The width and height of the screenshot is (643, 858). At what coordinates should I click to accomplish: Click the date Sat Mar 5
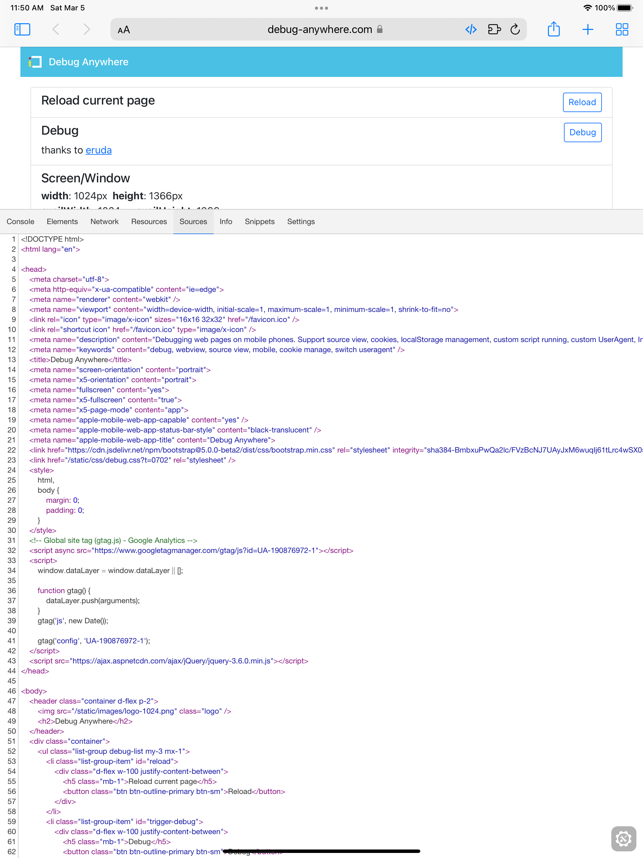pos(67,8)
